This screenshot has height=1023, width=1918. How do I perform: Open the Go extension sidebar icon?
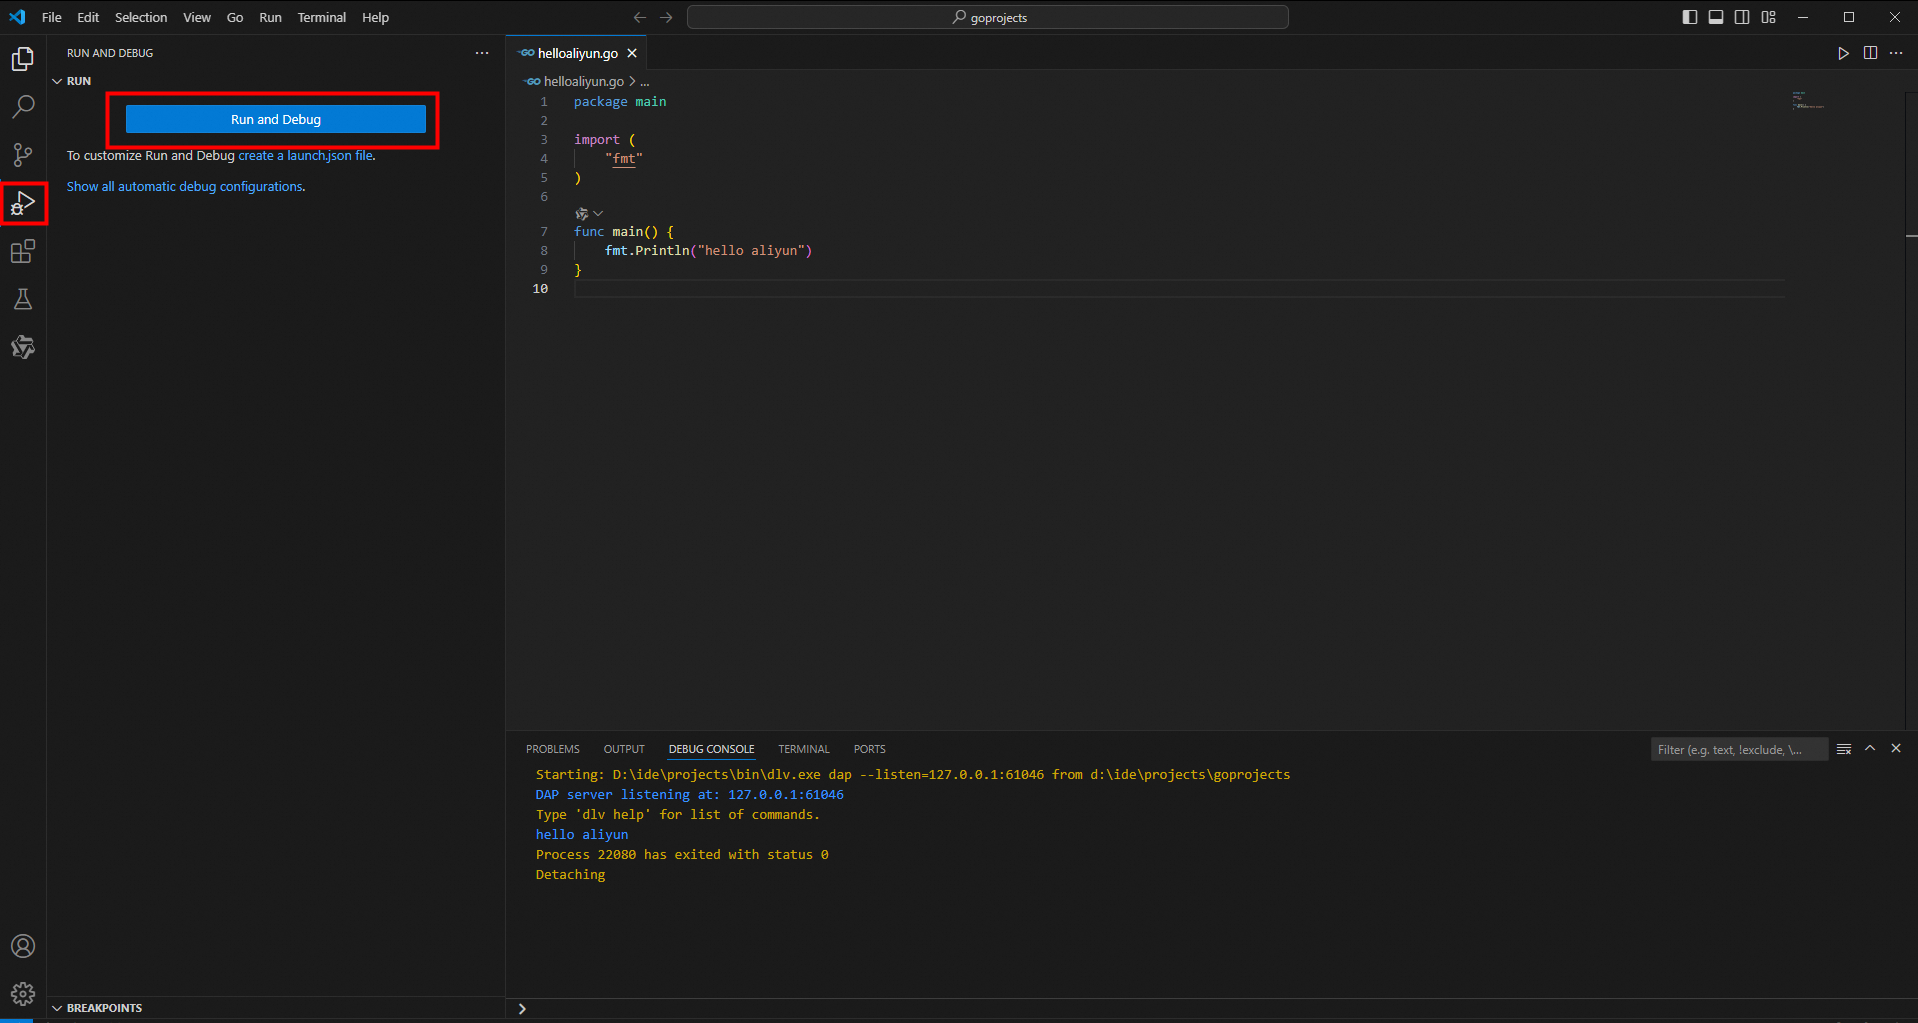point(23,347)
